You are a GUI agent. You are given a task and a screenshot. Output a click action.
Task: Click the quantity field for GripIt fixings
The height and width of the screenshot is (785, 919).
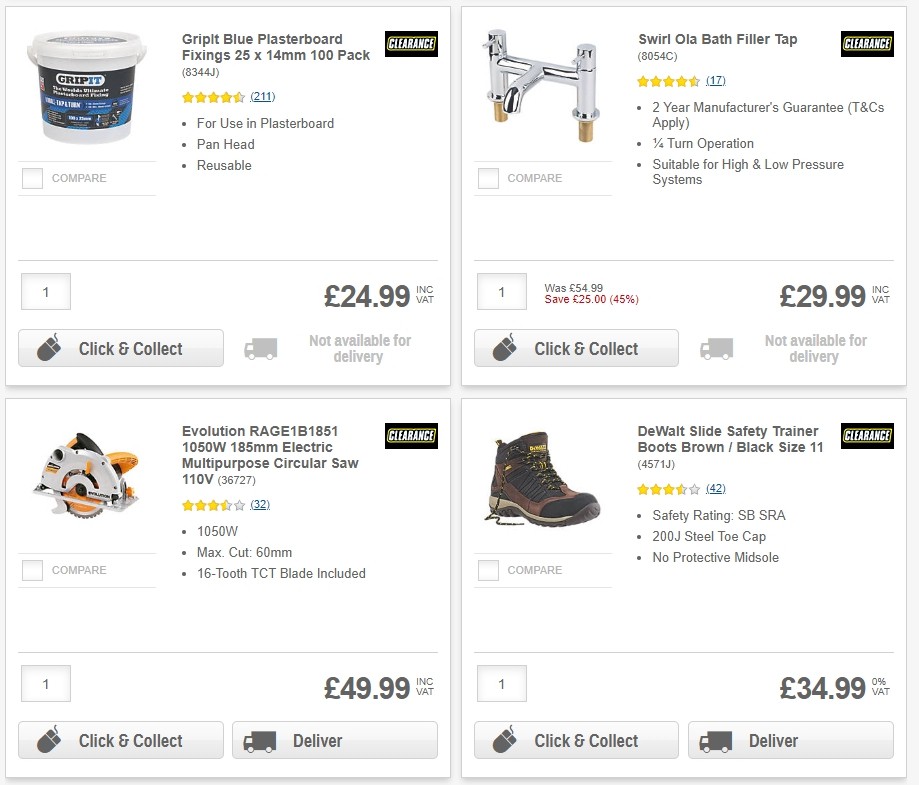point(45,291)
